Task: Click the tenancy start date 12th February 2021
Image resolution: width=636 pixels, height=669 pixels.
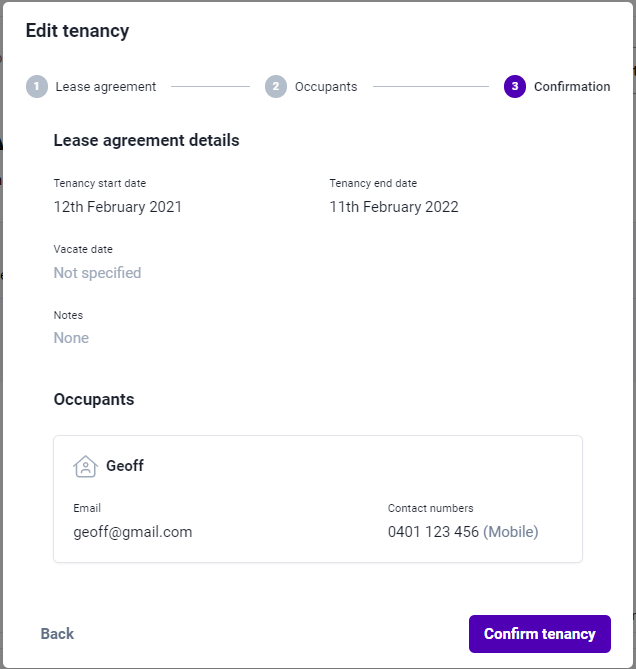Action: (x=118, y=207)
